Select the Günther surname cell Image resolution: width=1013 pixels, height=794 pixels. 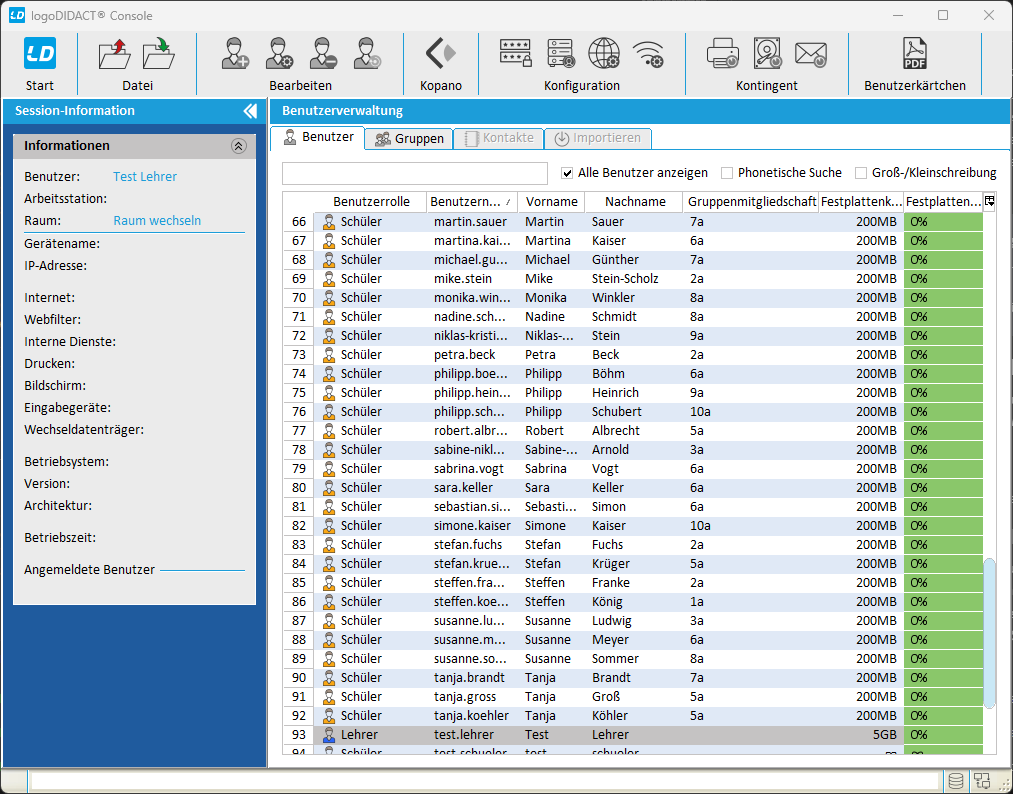point(634,260)
